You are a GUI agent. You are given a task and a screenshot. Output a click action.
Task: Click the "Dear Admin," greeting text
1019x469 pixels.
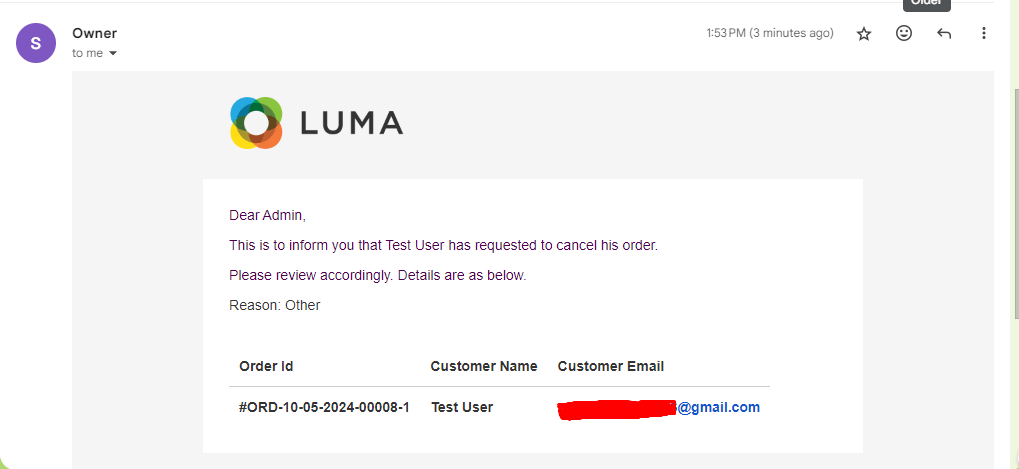point(267,215)
